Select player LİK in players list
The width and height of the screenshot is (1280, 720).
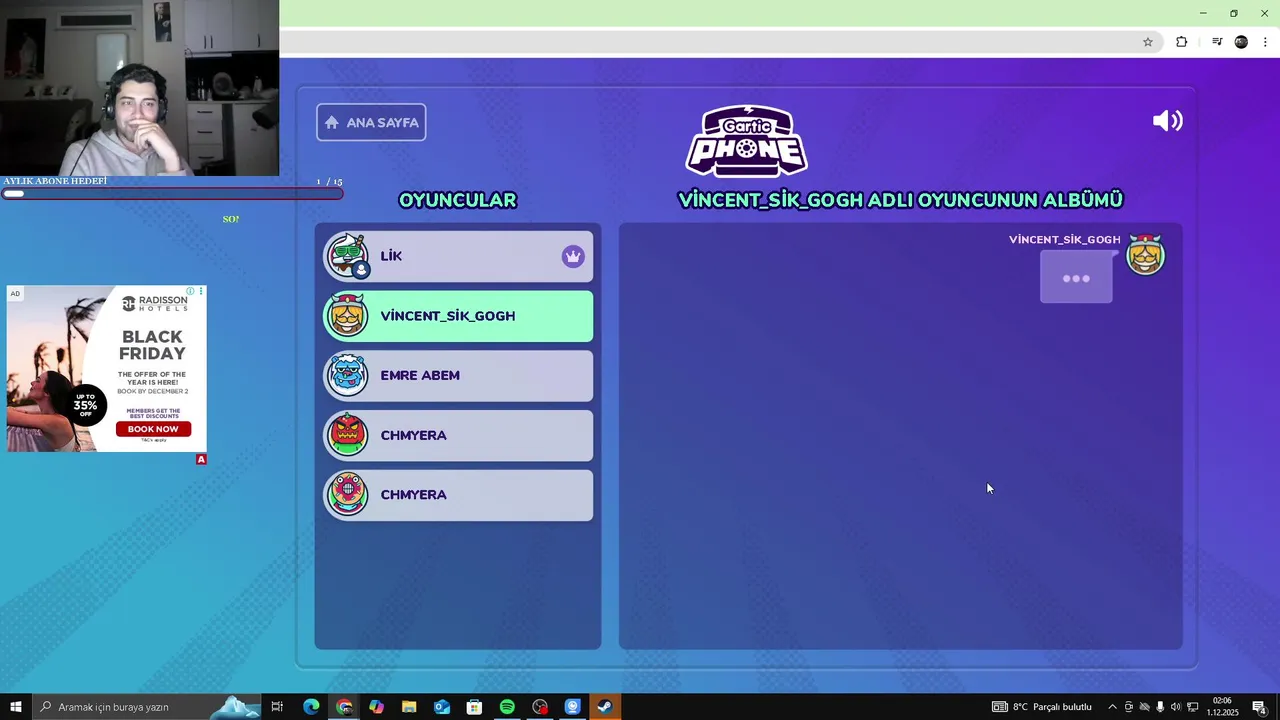pos(458,256)
